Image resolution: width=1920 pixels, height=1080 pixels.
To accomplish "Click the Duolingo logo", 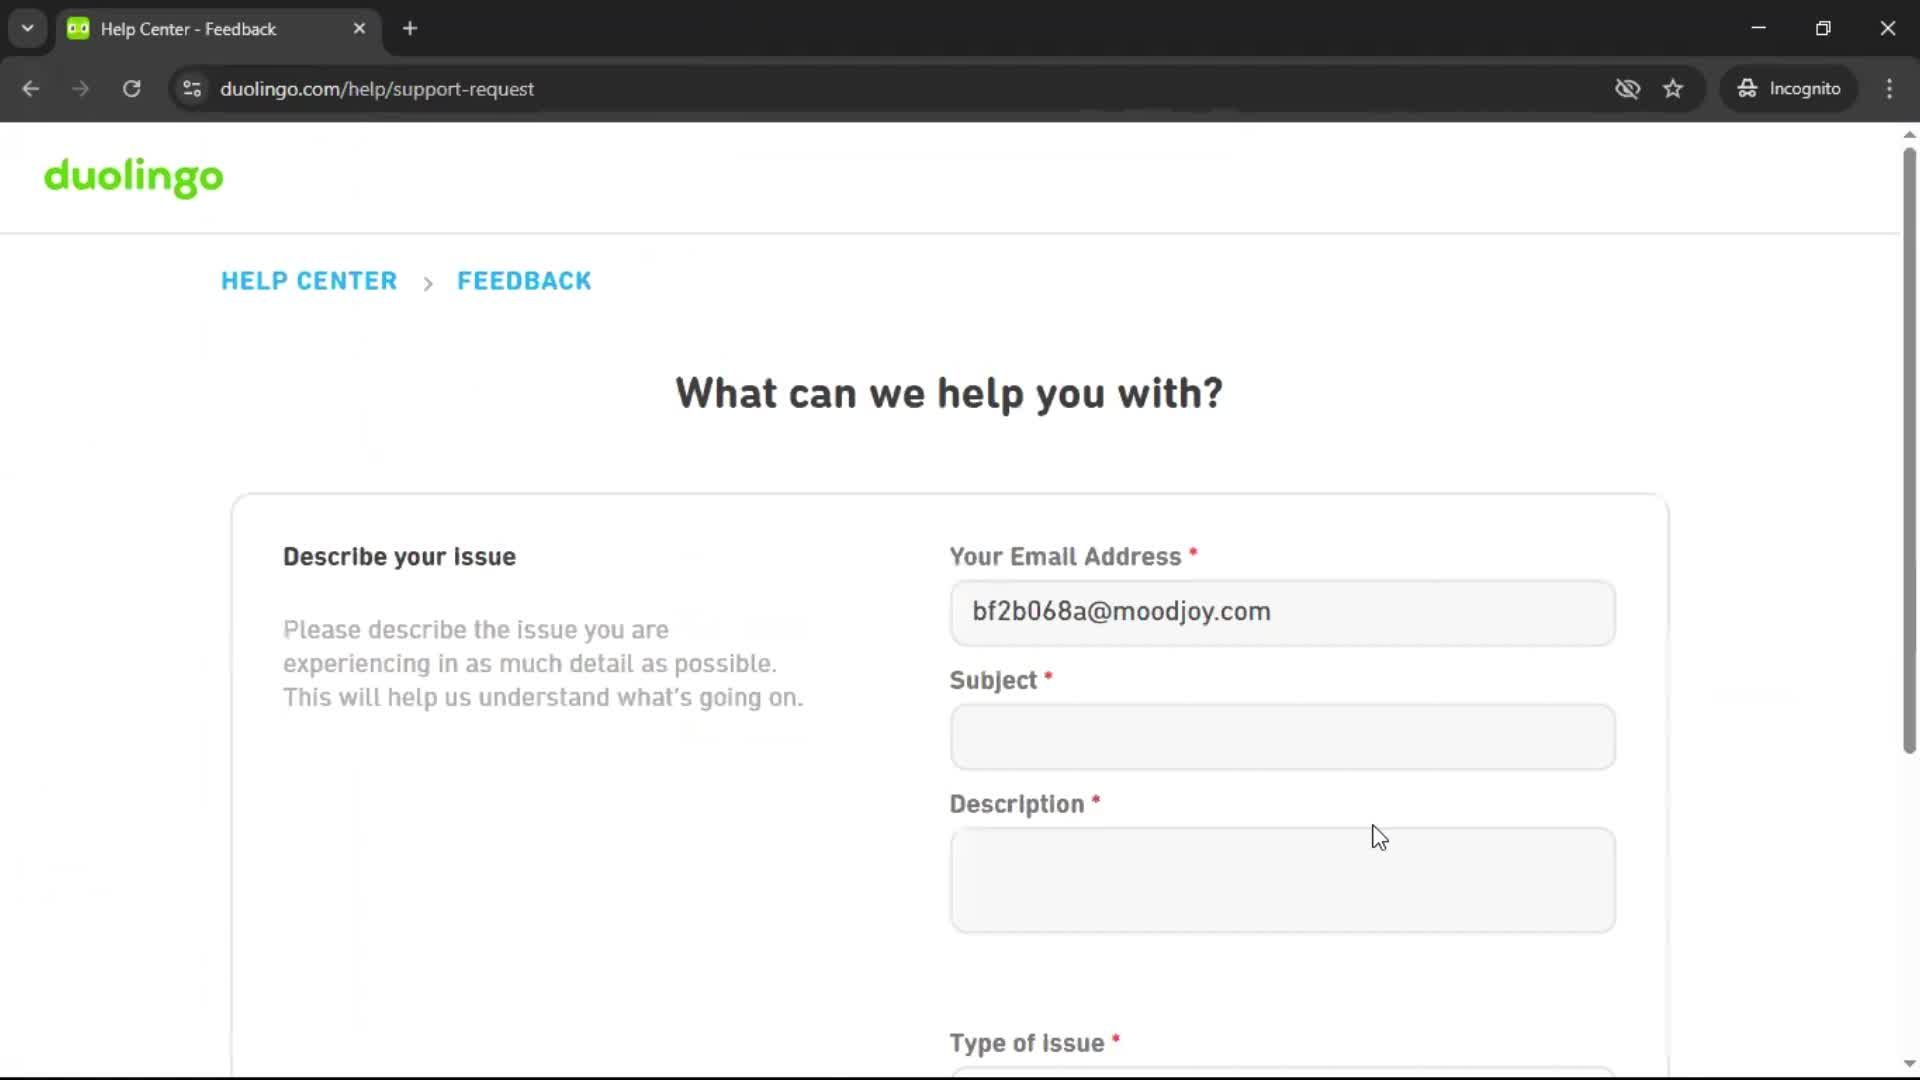I will coord(133,178).
